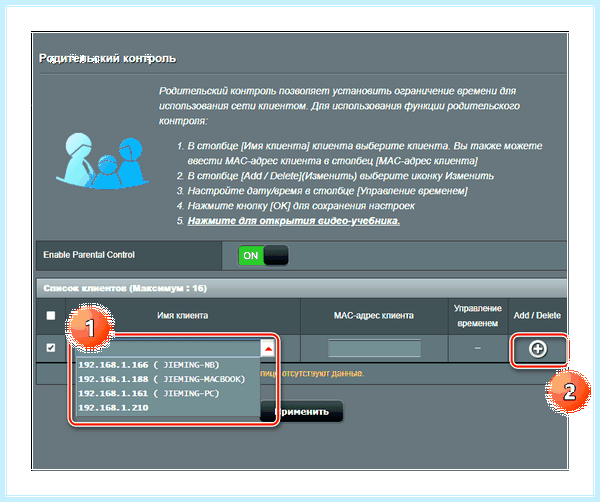
Task: Turn off the Enable Parental Control switch
Action: coord(263,255)
